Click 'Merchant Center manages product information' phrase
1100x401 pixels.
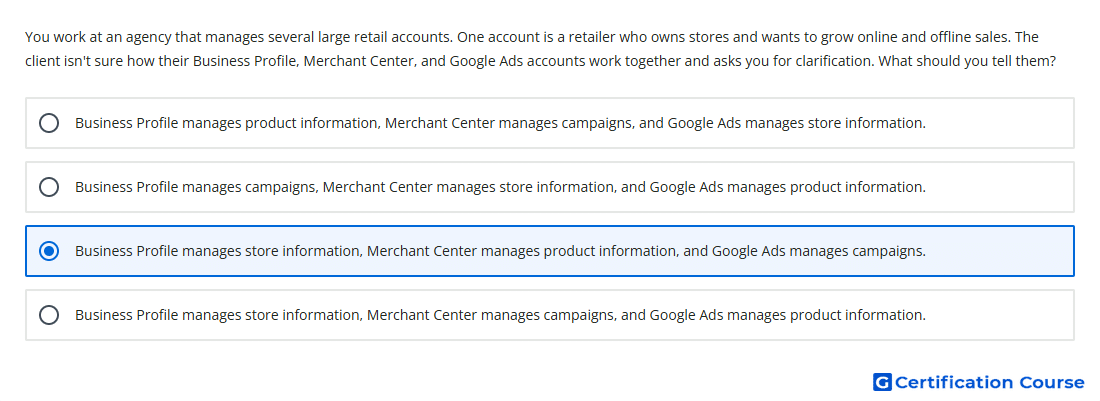[523, 251]
